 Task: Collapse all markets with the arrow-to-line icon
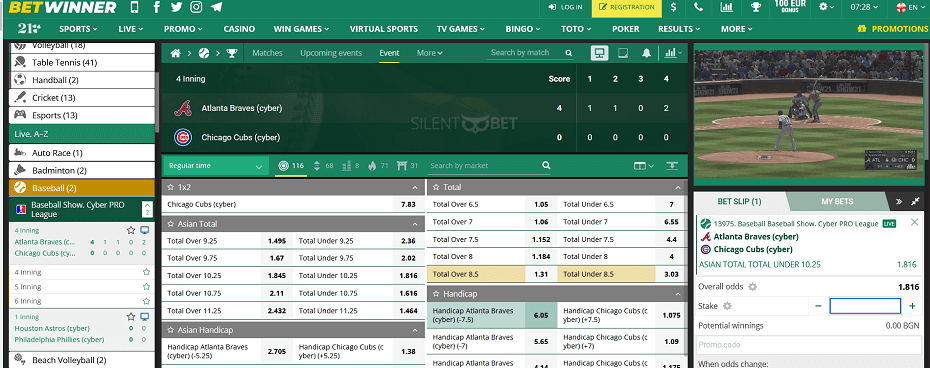pos(672,166)
